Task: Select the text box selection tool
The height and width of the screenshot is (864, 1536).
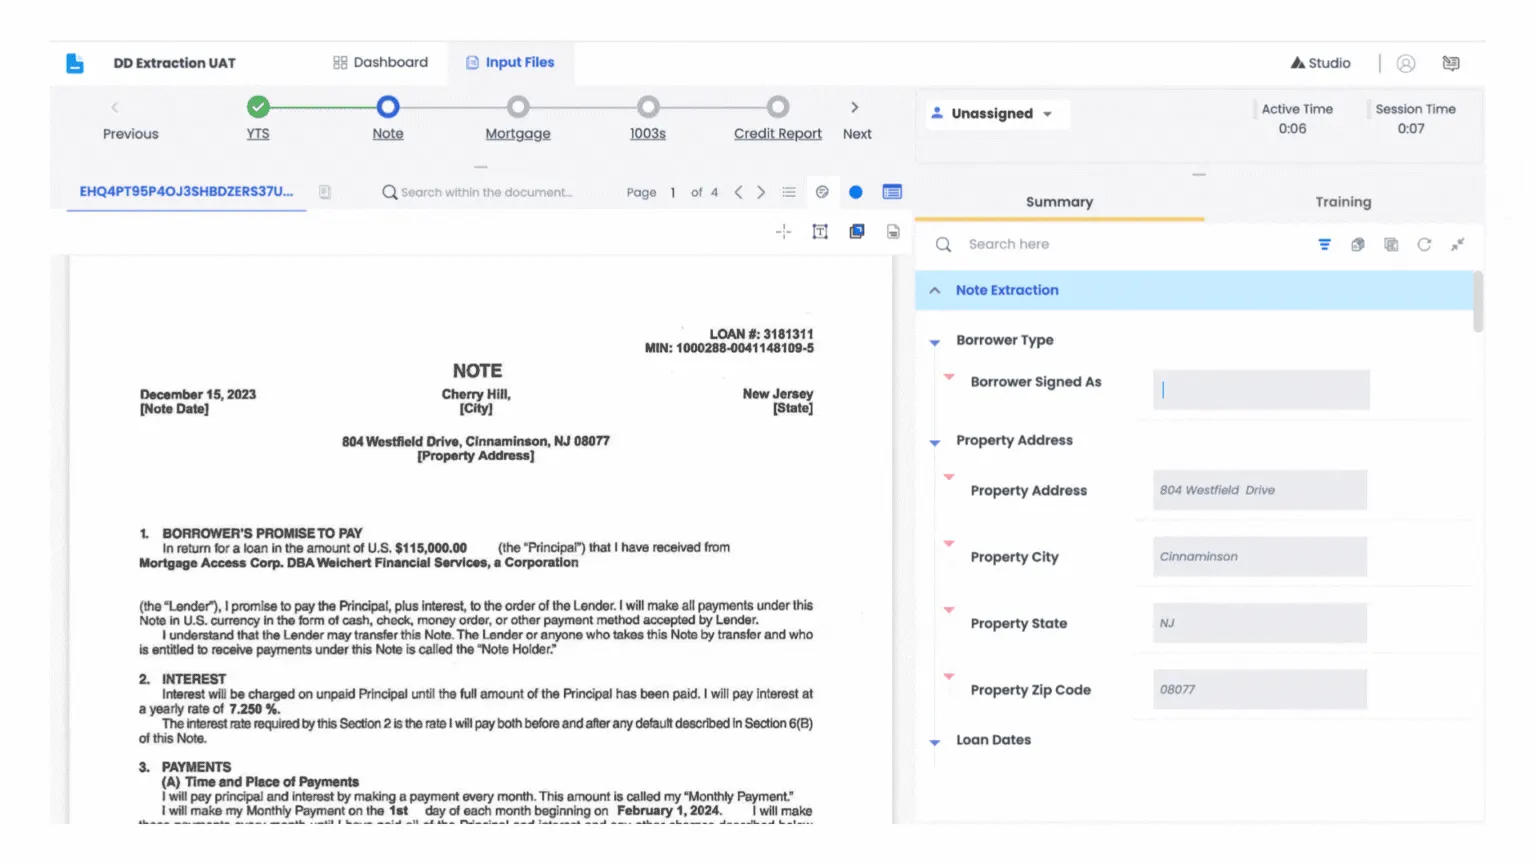Action: click(820, 232)
